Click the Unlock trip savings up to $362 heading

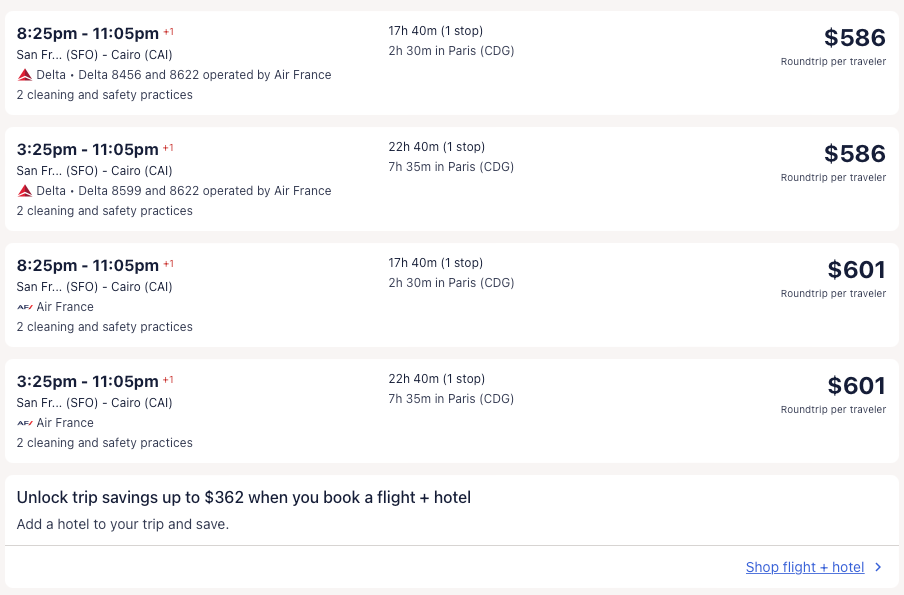[244, 497]
